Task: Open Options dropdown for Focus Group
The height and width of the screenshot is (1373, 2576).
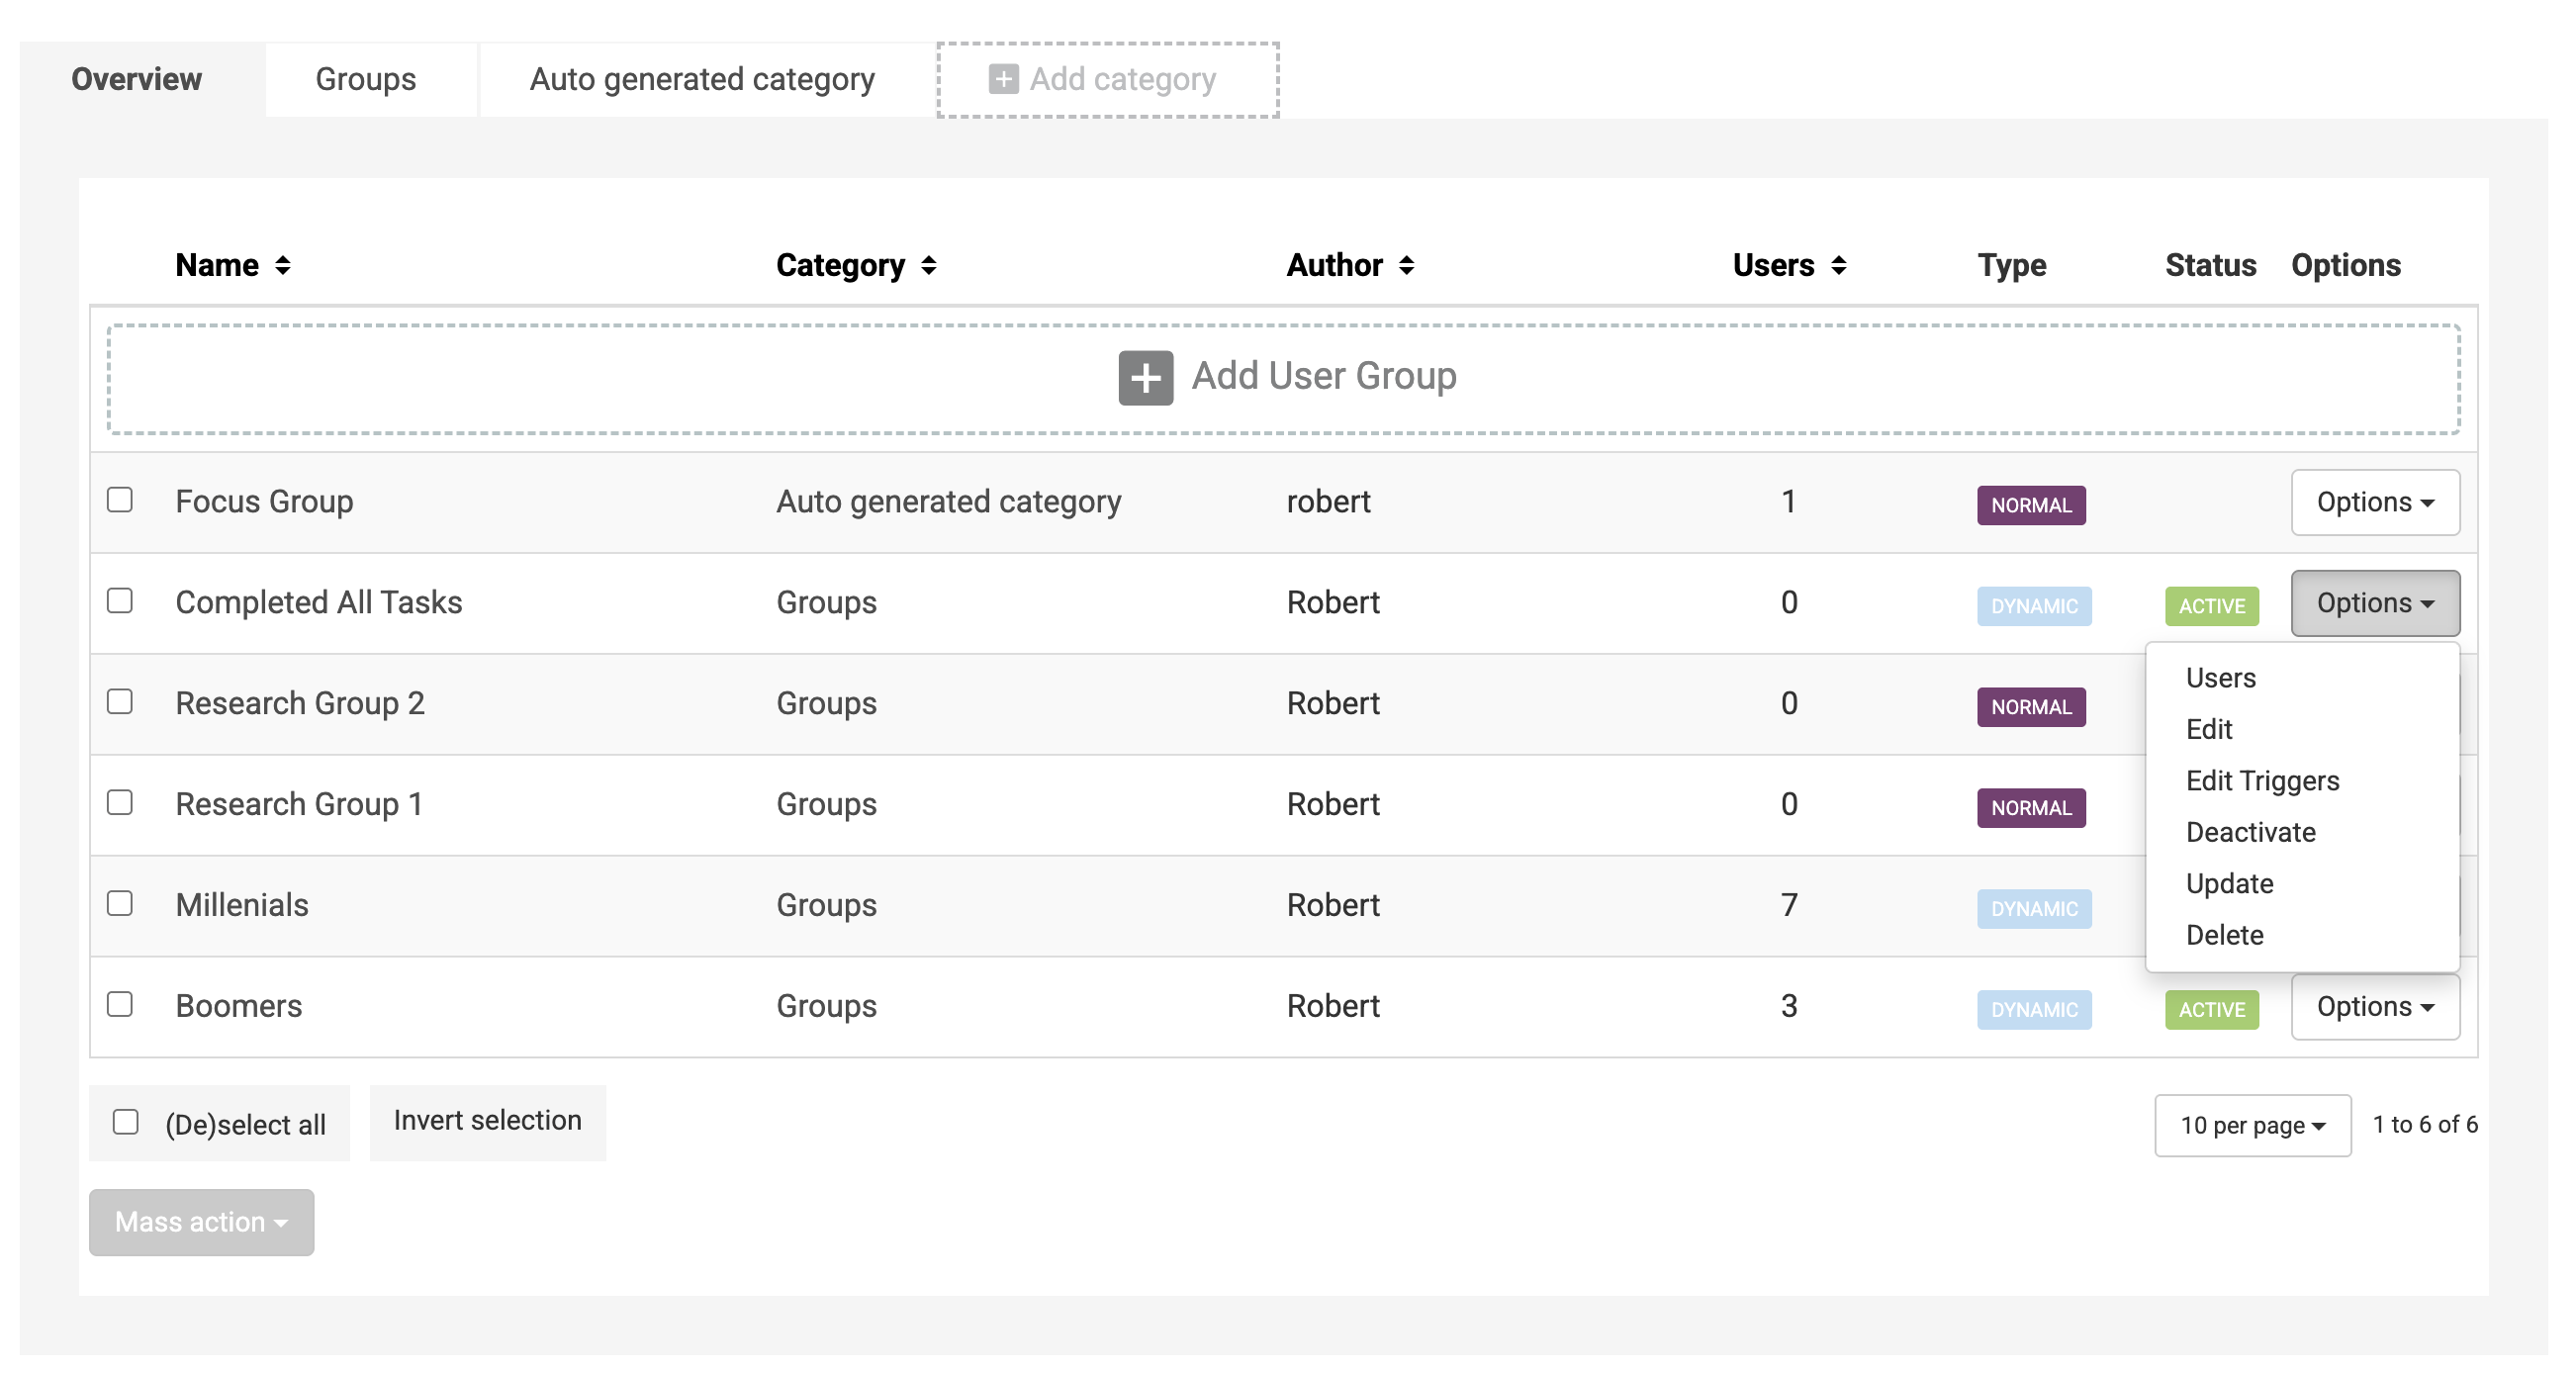Action: [2374, 502]
